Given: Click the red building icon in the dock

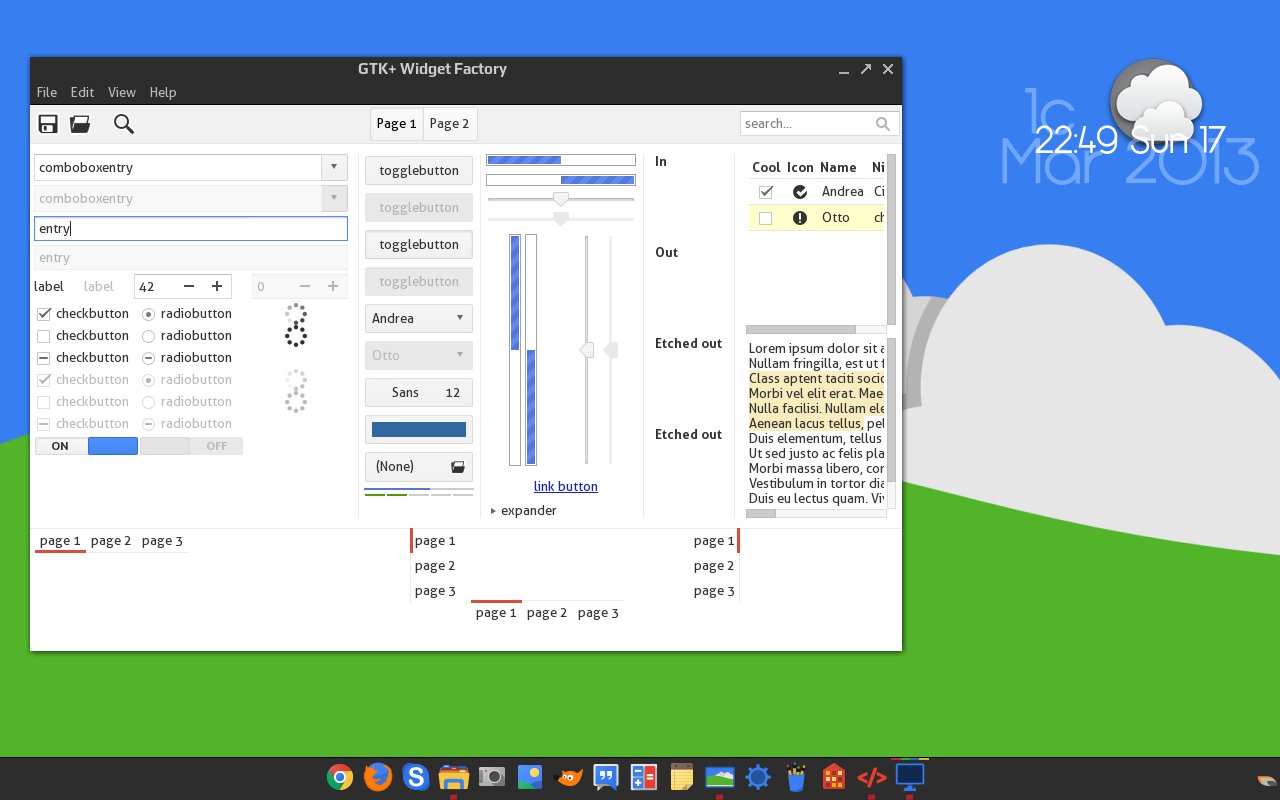Looking at the screenshot, I should (834, 777).
